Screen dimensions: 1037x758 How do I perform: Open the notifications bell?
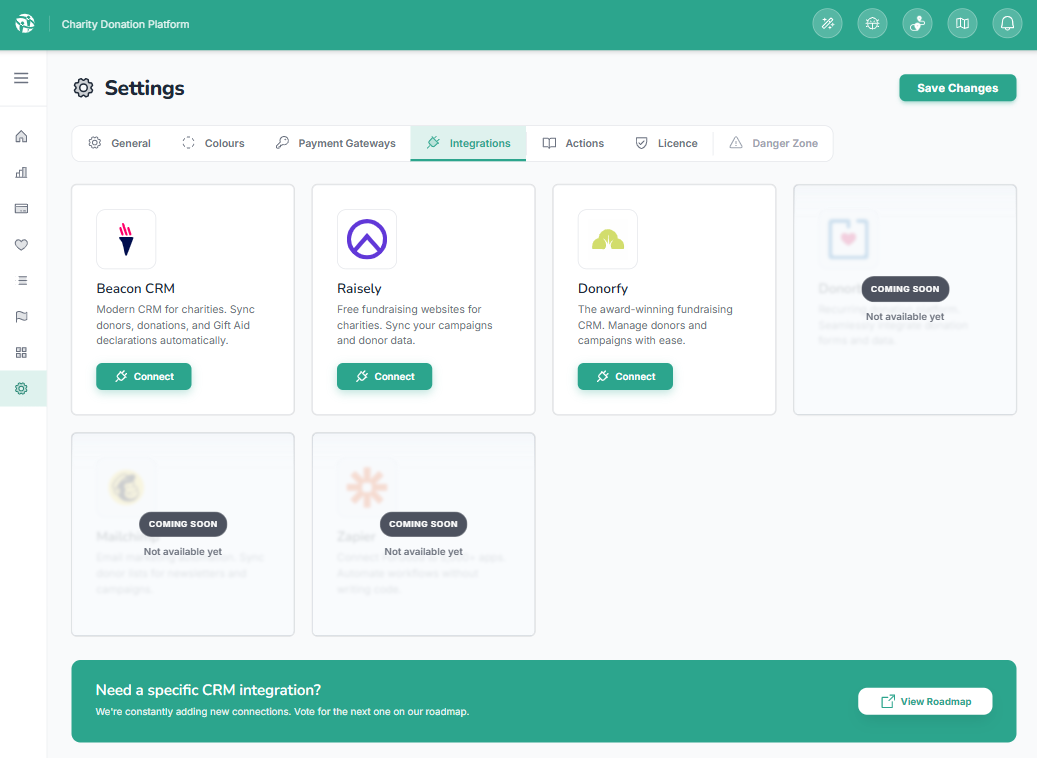click(x=1007, y=24)
